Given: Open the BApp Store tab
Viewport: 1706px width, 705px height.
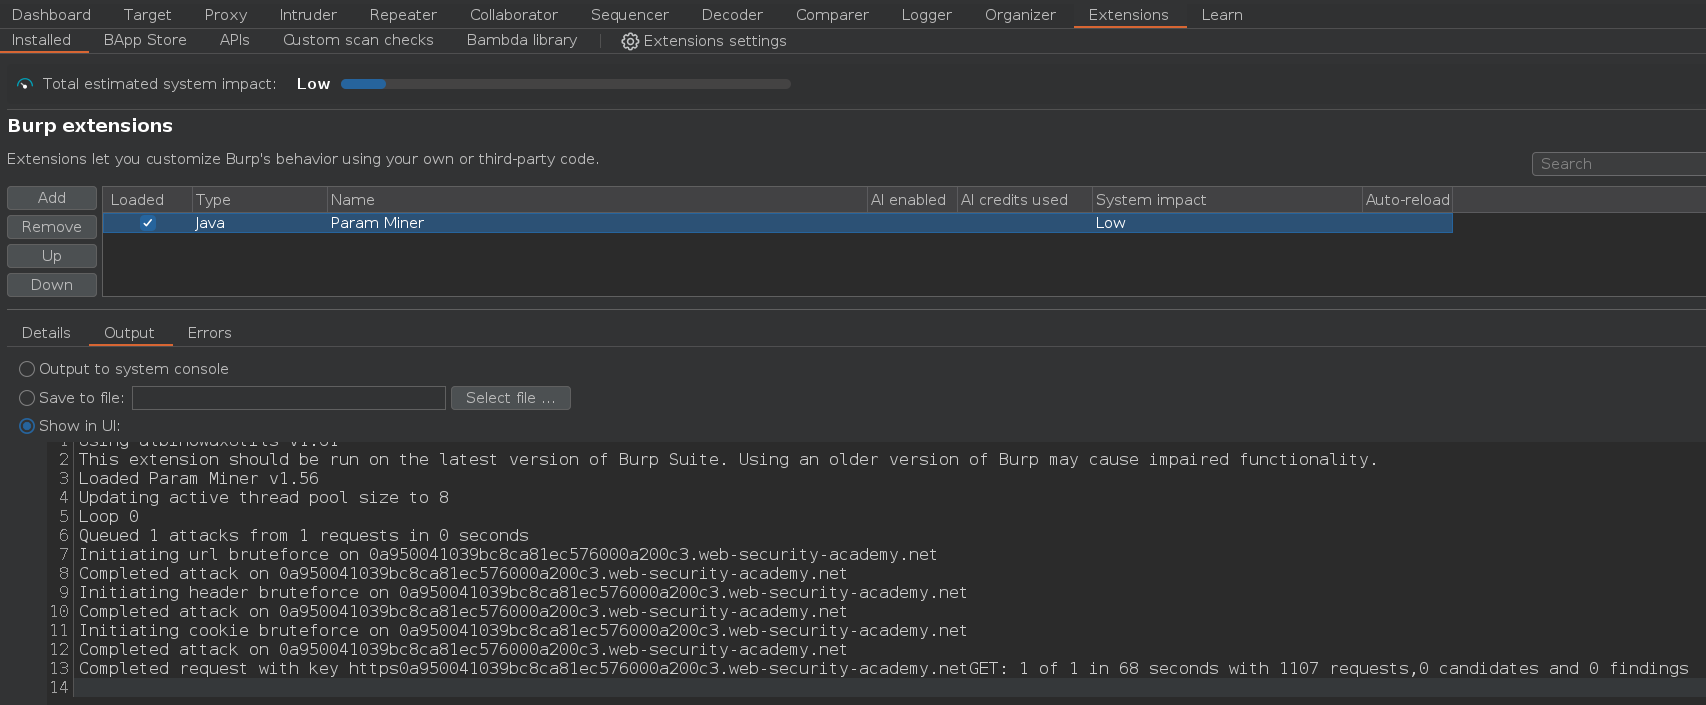Looking at the screenshot, I should click(145, 40).
